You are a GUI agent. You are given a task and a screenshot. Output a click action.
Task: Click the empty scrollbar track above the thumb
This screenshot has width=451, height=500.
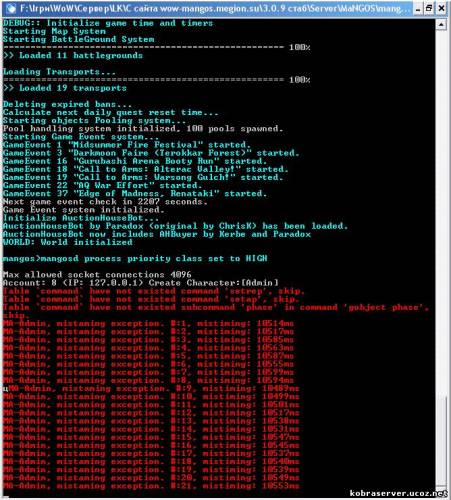[x=441, y=213]
